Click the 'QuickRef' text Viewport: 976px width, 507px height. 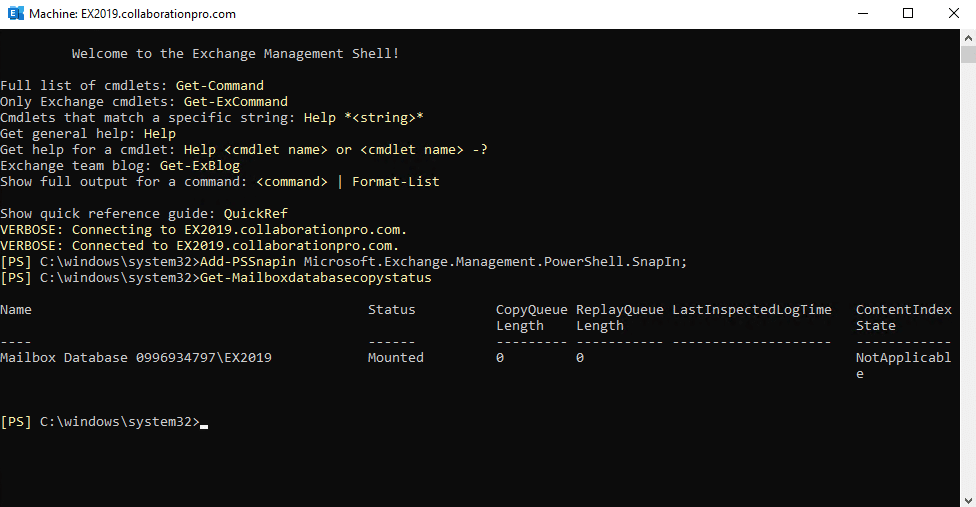[256, 213]
